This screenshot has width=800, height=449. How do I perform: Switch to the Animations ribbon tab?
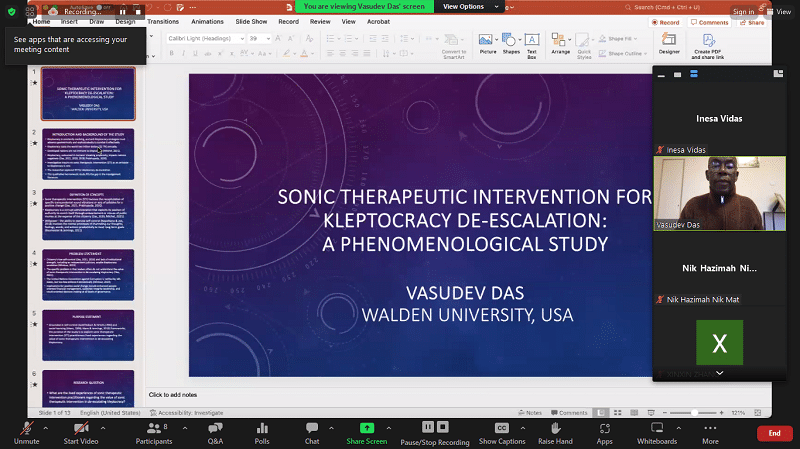point(207,20)
